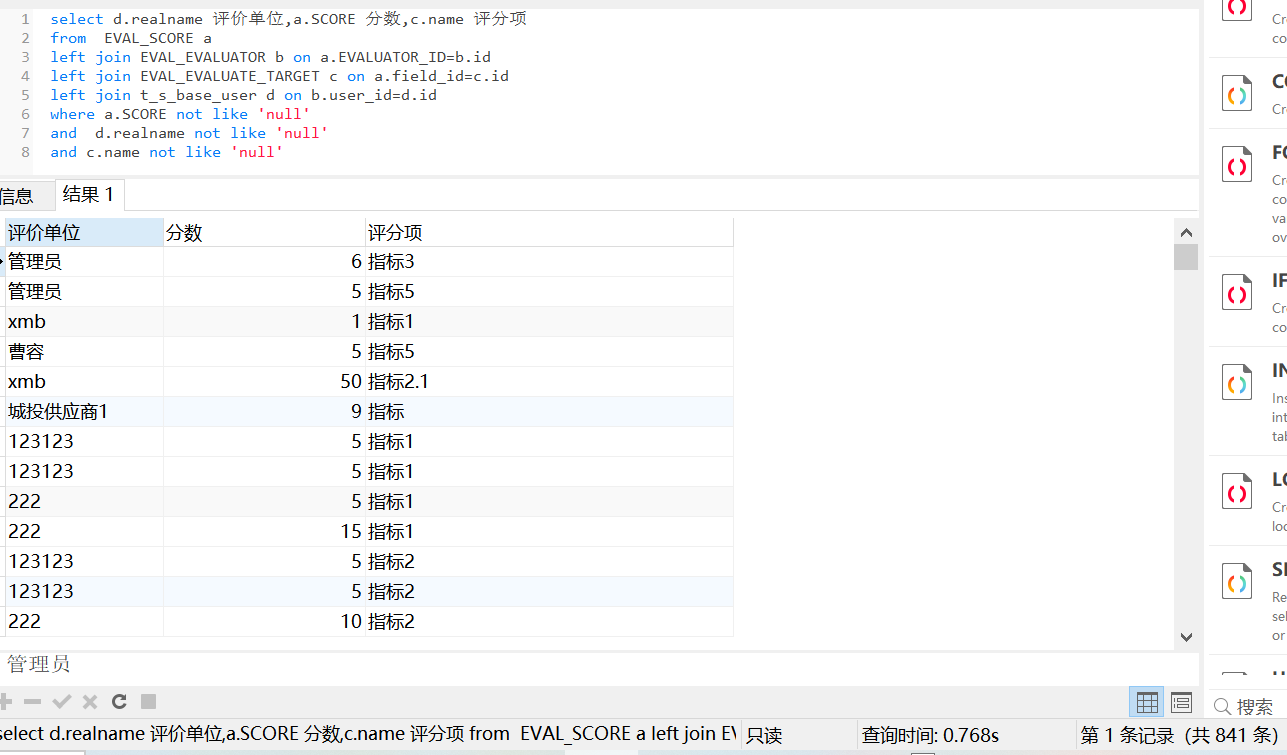Click the results vertical scrollbar thumb
The width and height of the screenshot is (1287, 755).
(1186, 257)
